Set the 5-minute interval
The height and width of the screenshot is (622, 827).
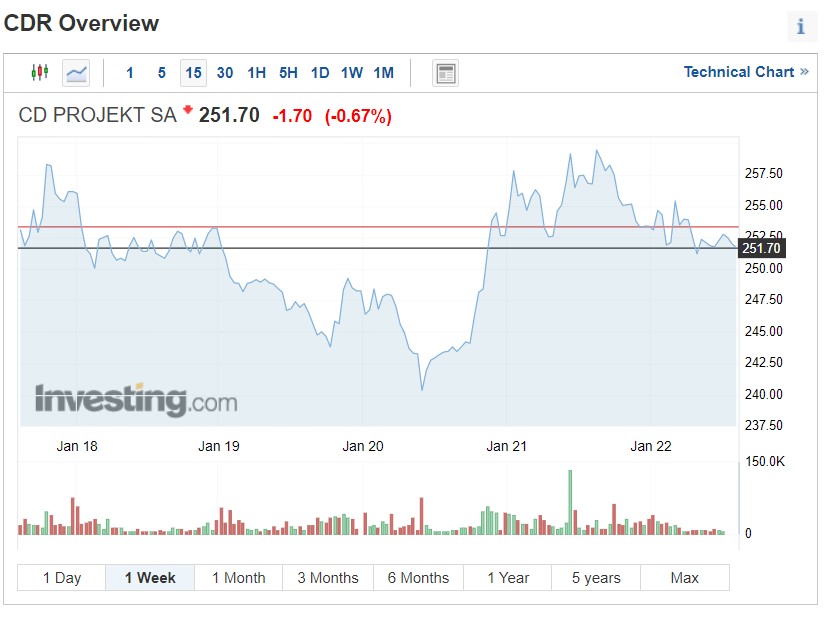[x=161, y=73]
